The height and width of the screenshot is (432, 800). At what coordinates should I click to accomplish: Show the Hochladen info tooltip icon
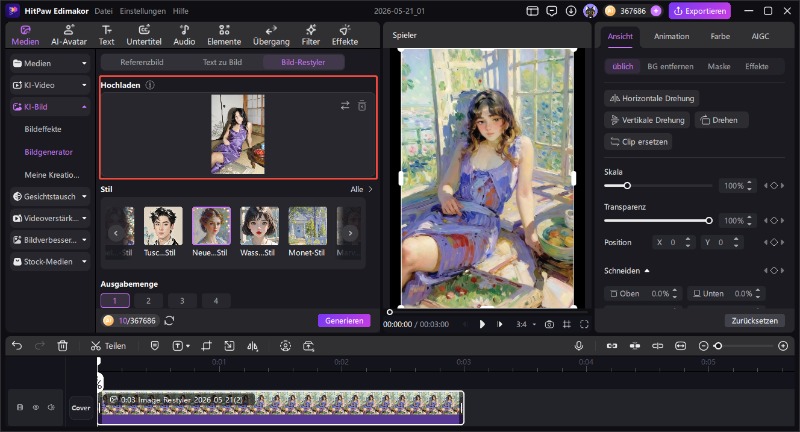point(150,85)
